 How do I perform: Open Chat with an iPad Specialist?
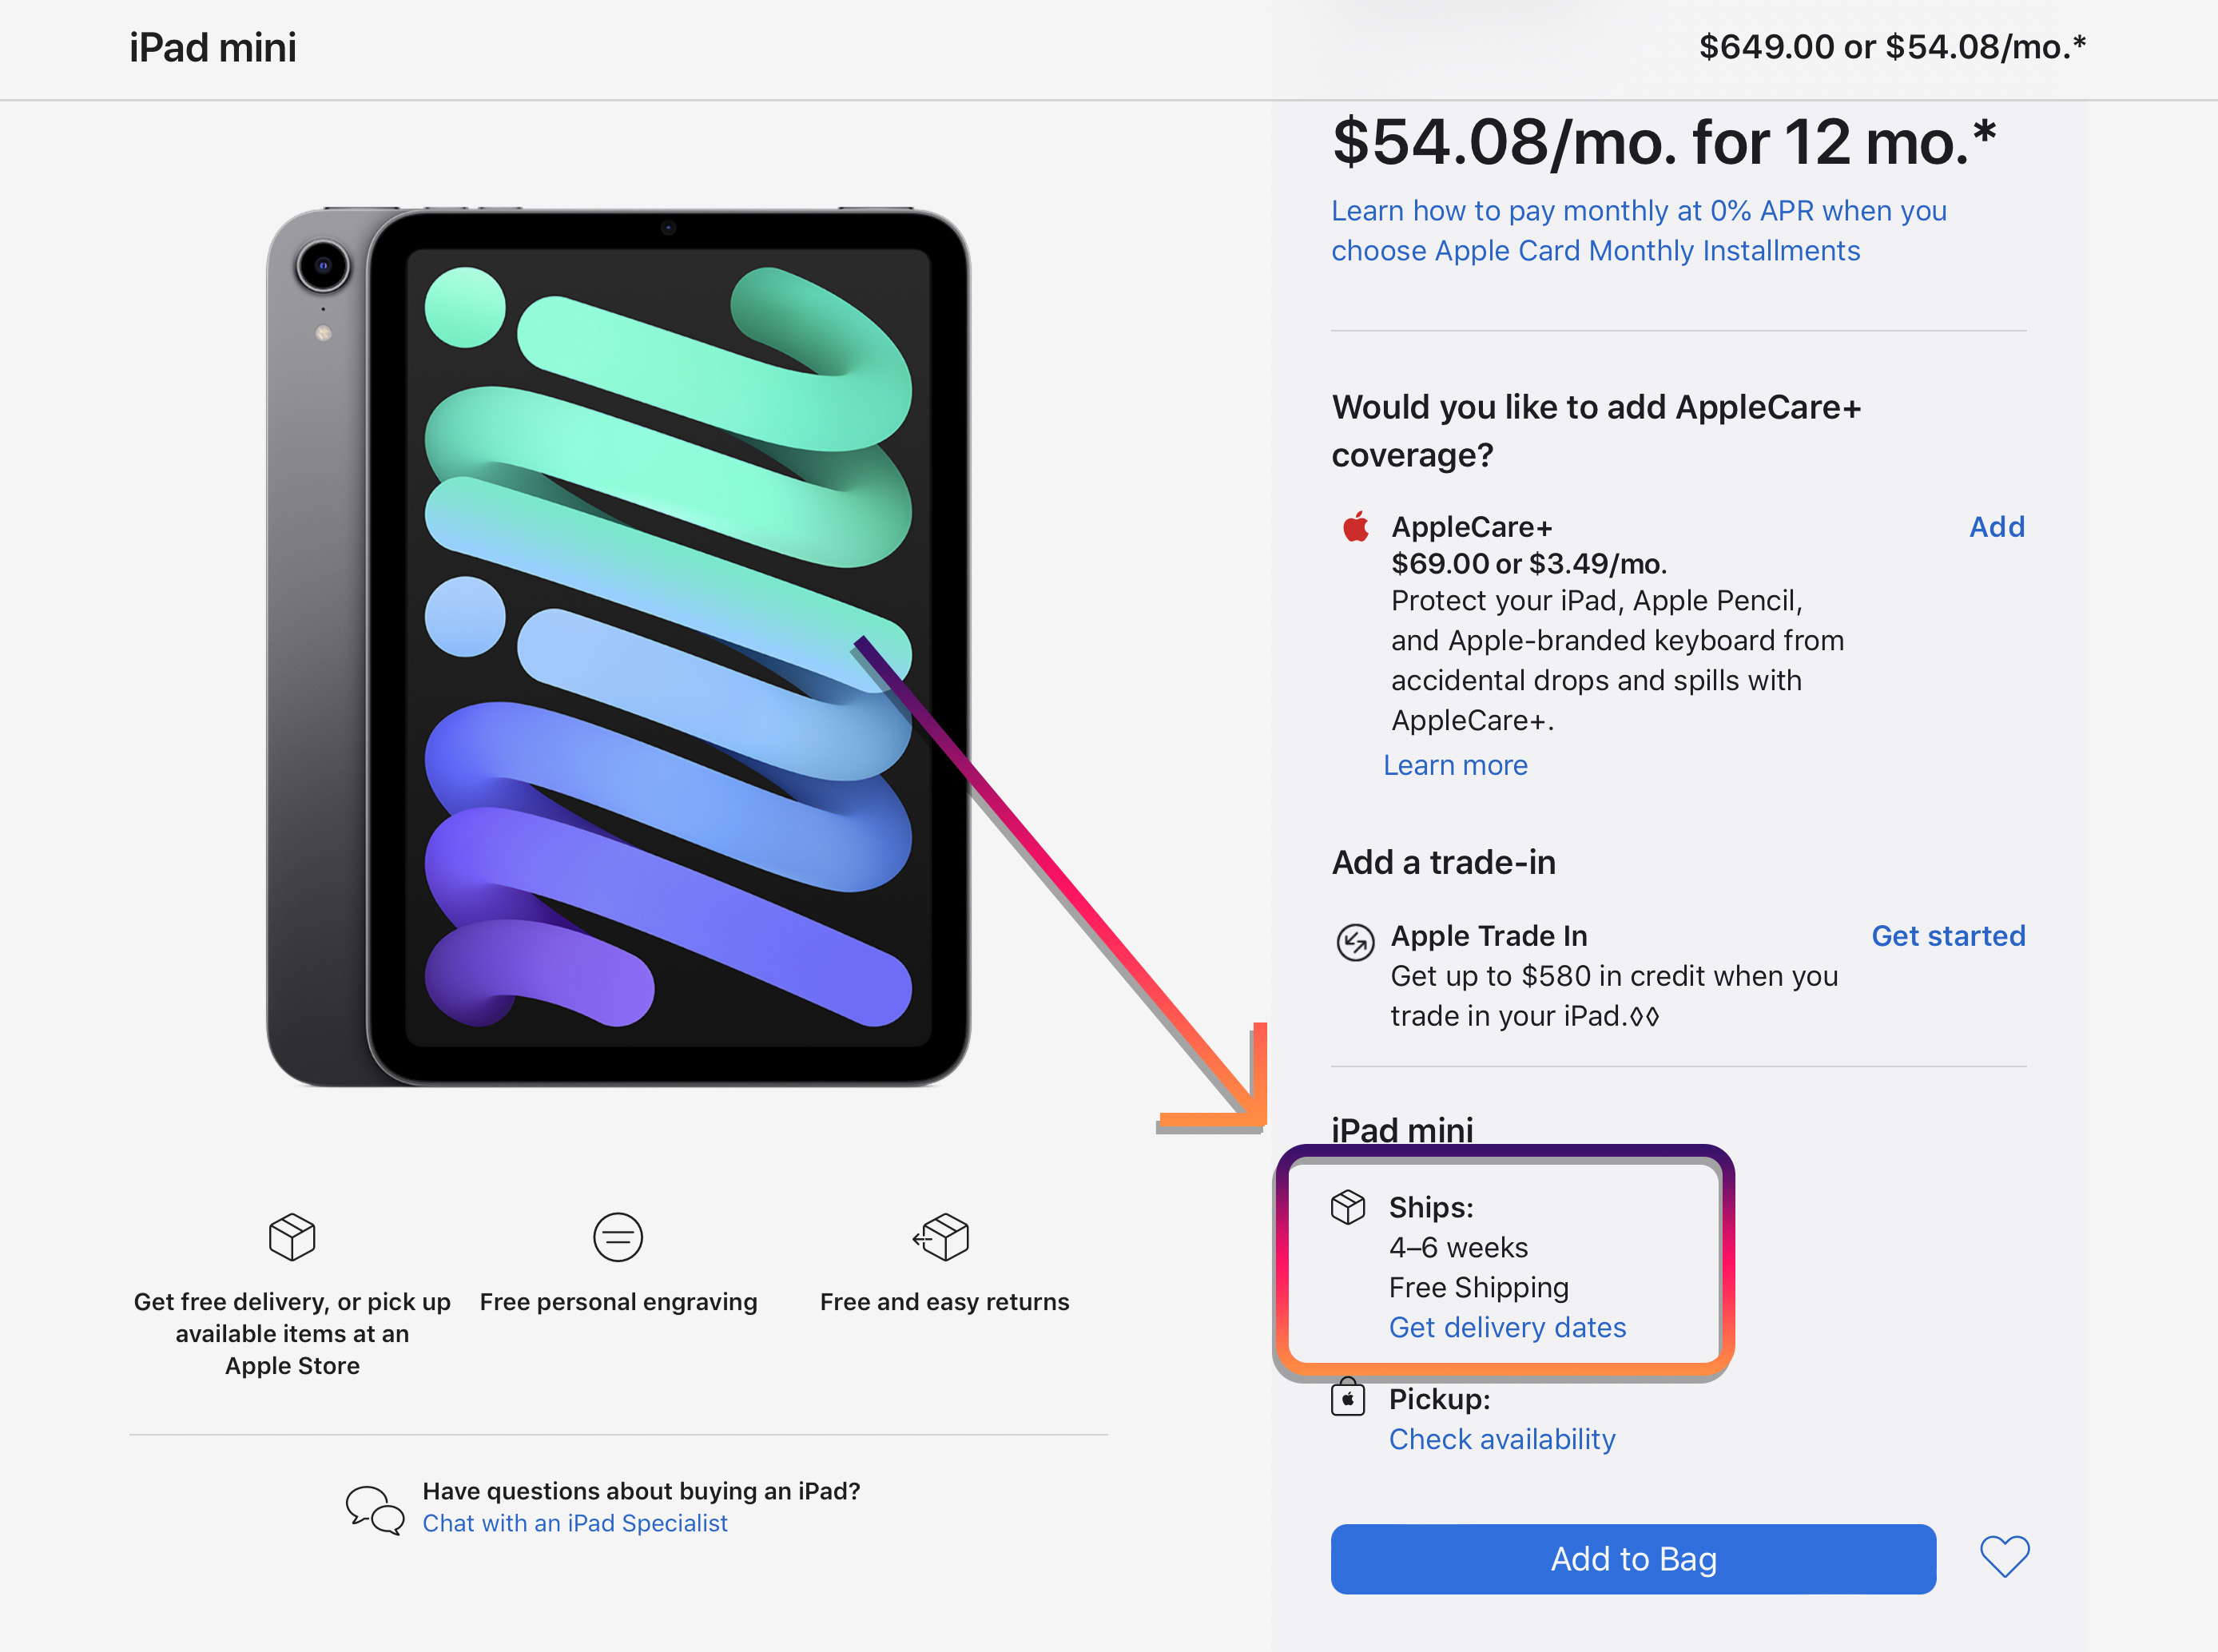tap(575, 1523)
